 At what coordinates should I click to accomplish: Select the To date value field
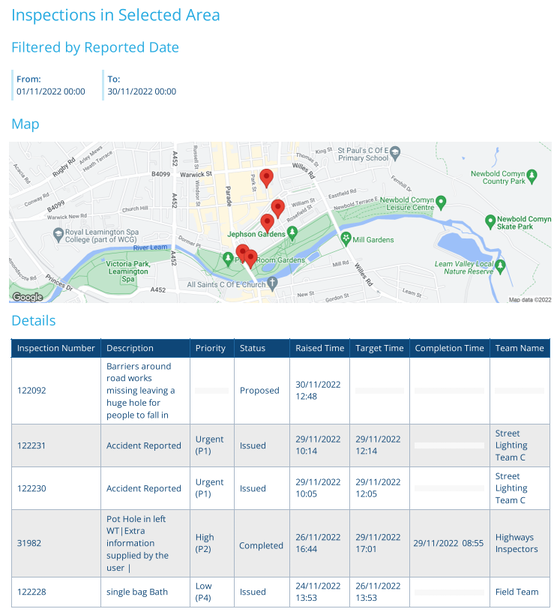click(142, 91)
